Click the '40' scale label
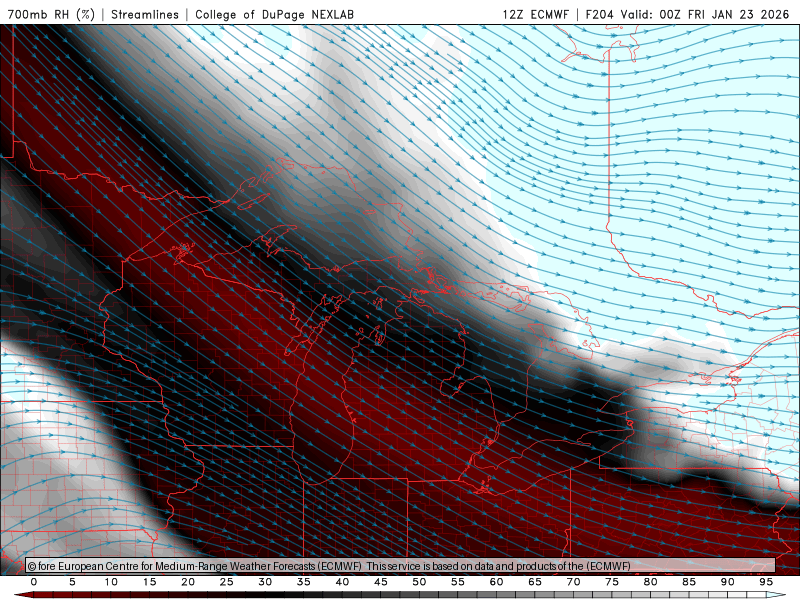This screenshot has width=800, height=600. [x=342, y=582]
